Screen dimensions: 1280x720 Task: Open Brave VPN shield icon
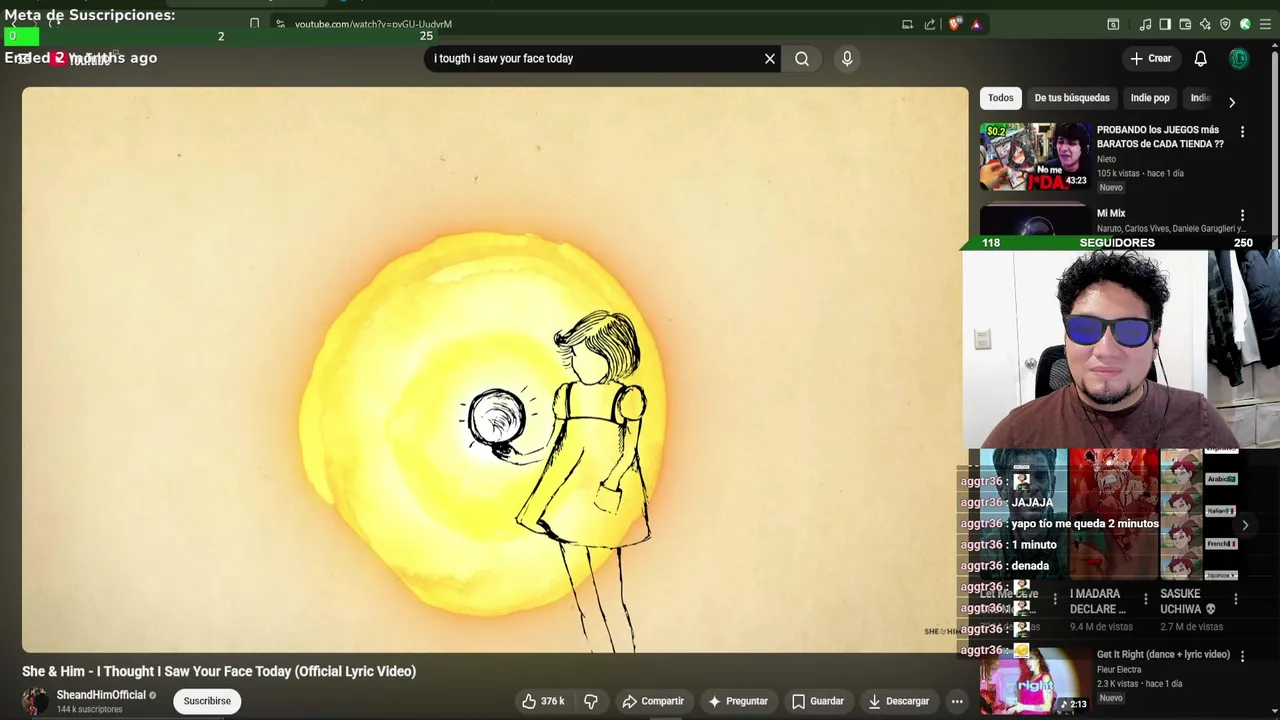click(1225, 24)
